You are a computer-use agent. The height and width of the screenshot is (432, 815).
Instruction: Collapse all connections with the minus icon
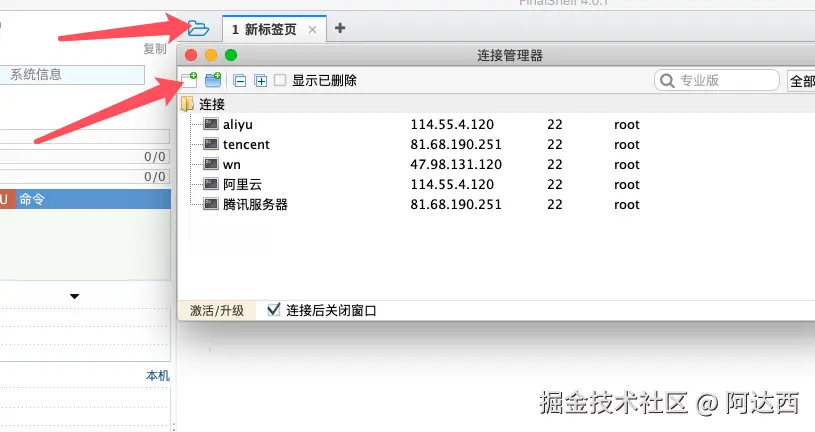tap(240, 81)
